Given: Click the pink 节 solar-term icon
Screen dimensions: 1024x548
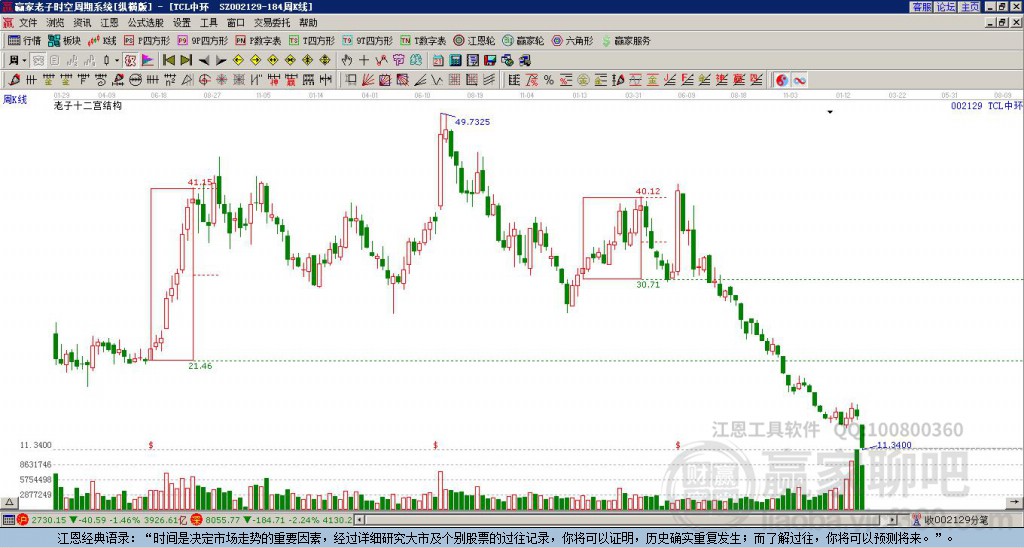Looking at the screenshot, I should [398, 61].
